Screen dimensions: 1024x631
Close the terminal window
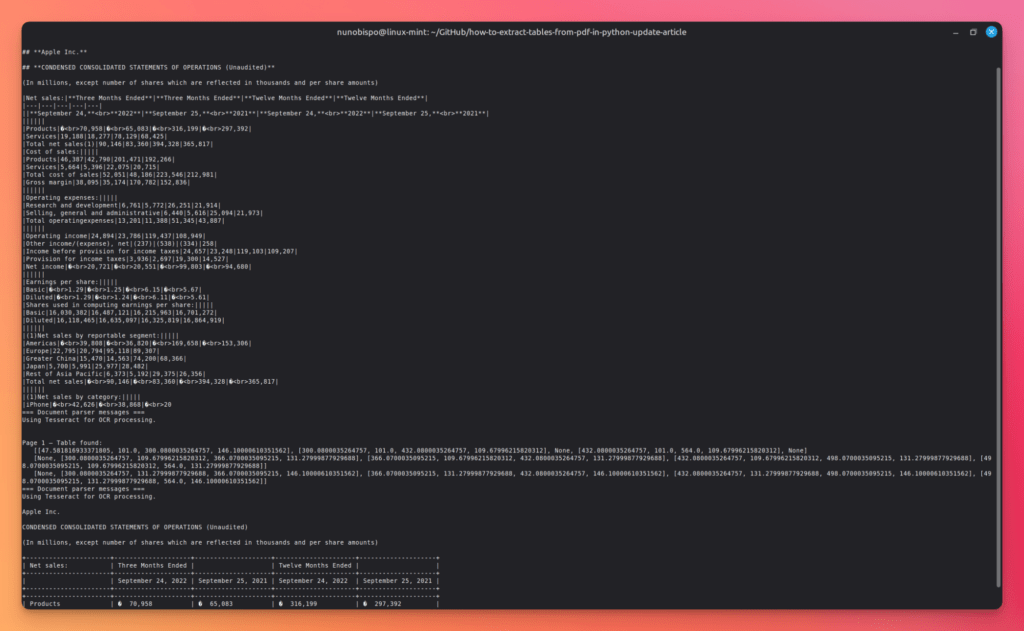coord(991,32)
